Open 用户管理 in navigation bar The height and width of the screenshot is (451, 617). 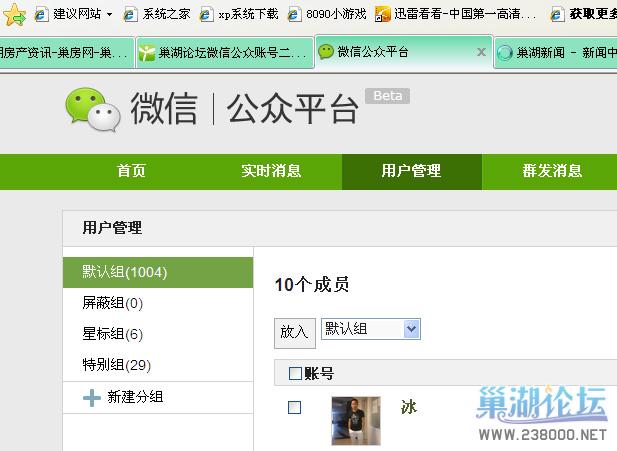[412, 172]
